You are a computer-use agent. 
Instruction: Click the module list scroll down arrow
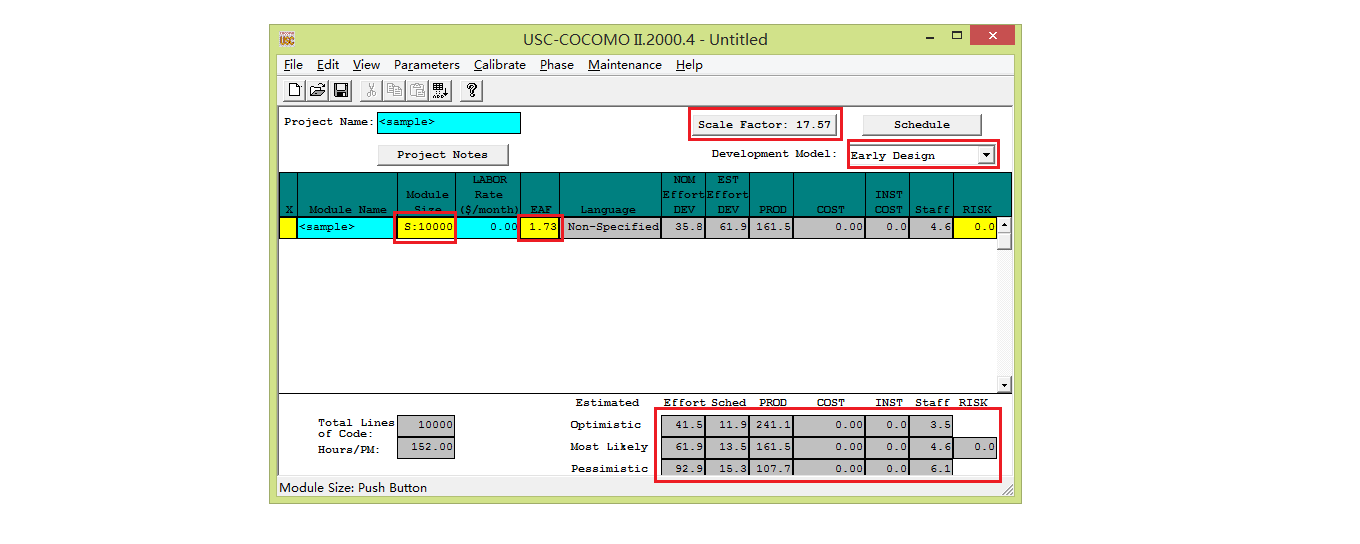(1004, 385)
